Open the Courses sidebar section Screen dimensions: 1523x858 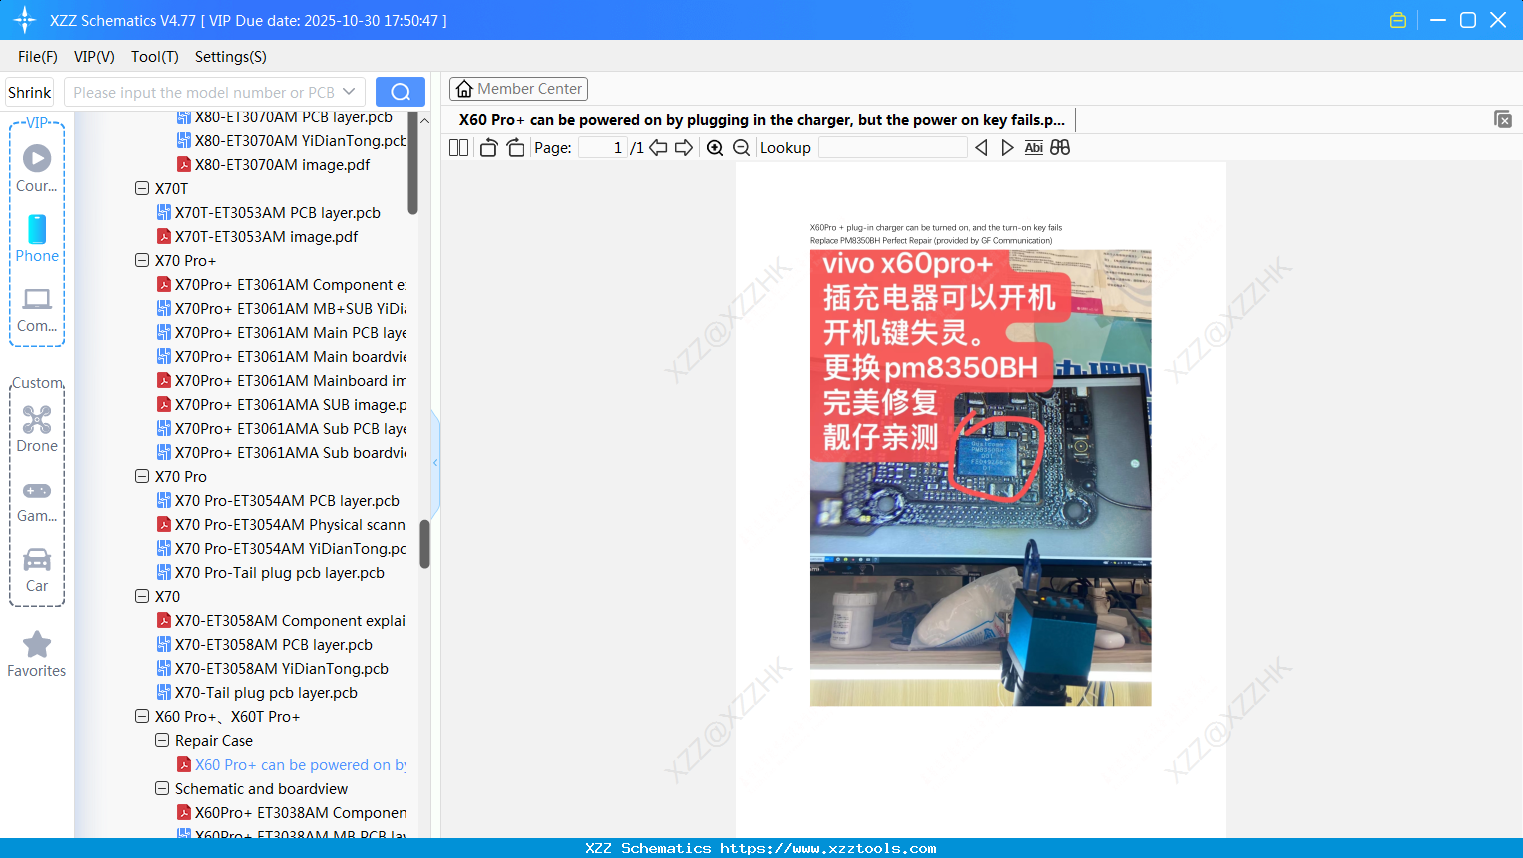click(37, 168)
